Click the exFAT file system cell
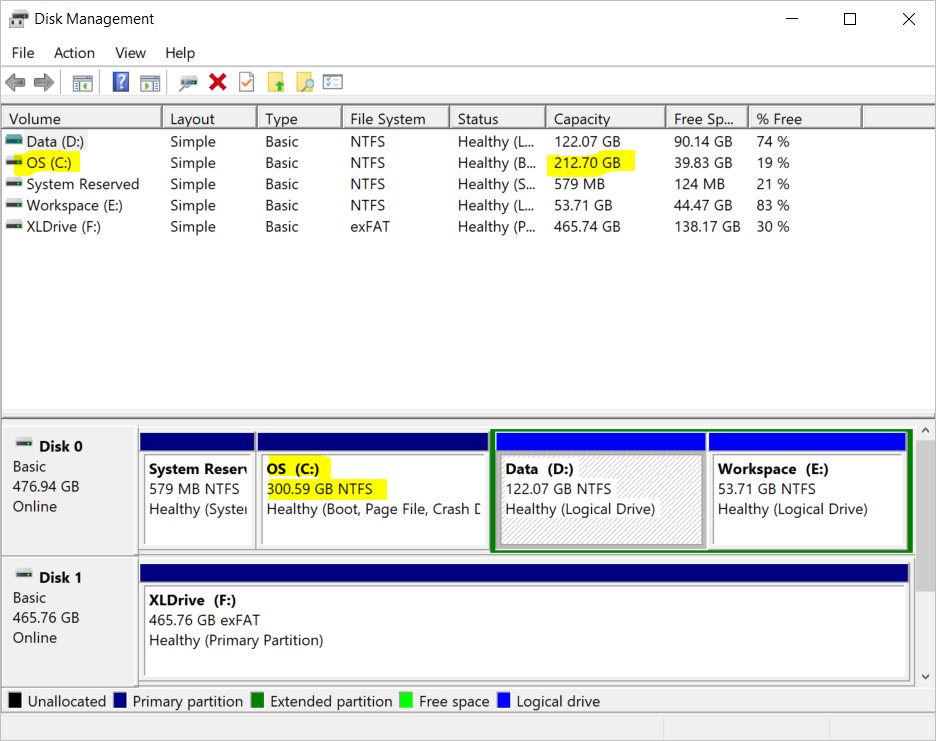Screen dimensions: 936x741 click(370, 227)
